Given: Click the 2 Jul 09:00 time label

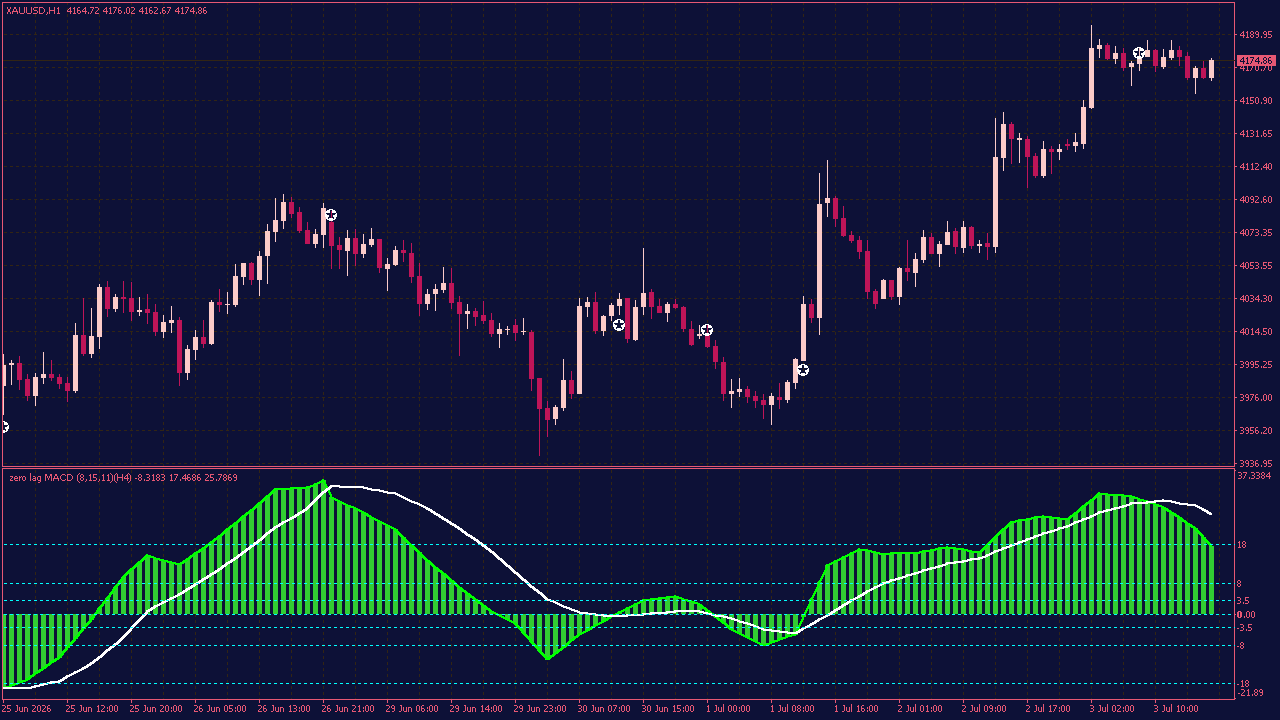Looking at the screenshot, I should [x=984, y=709].
